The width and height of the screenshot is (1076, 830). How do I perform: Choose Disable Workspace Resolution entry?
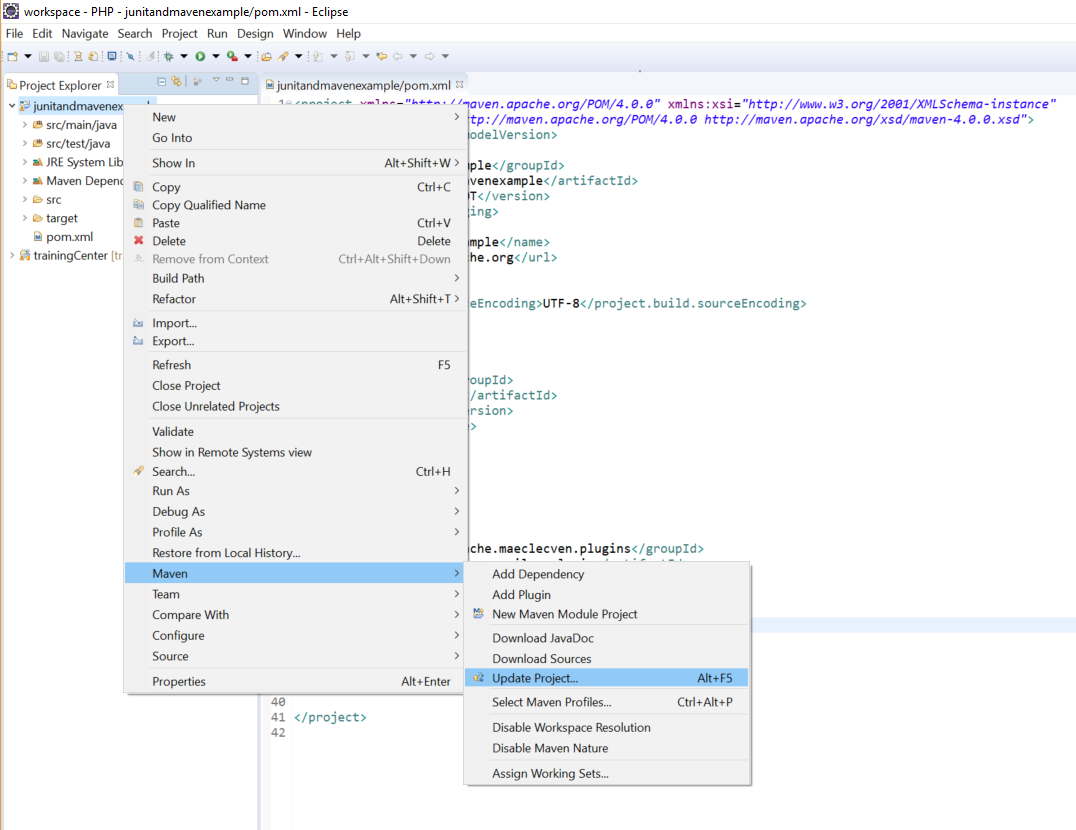[607, 727]
